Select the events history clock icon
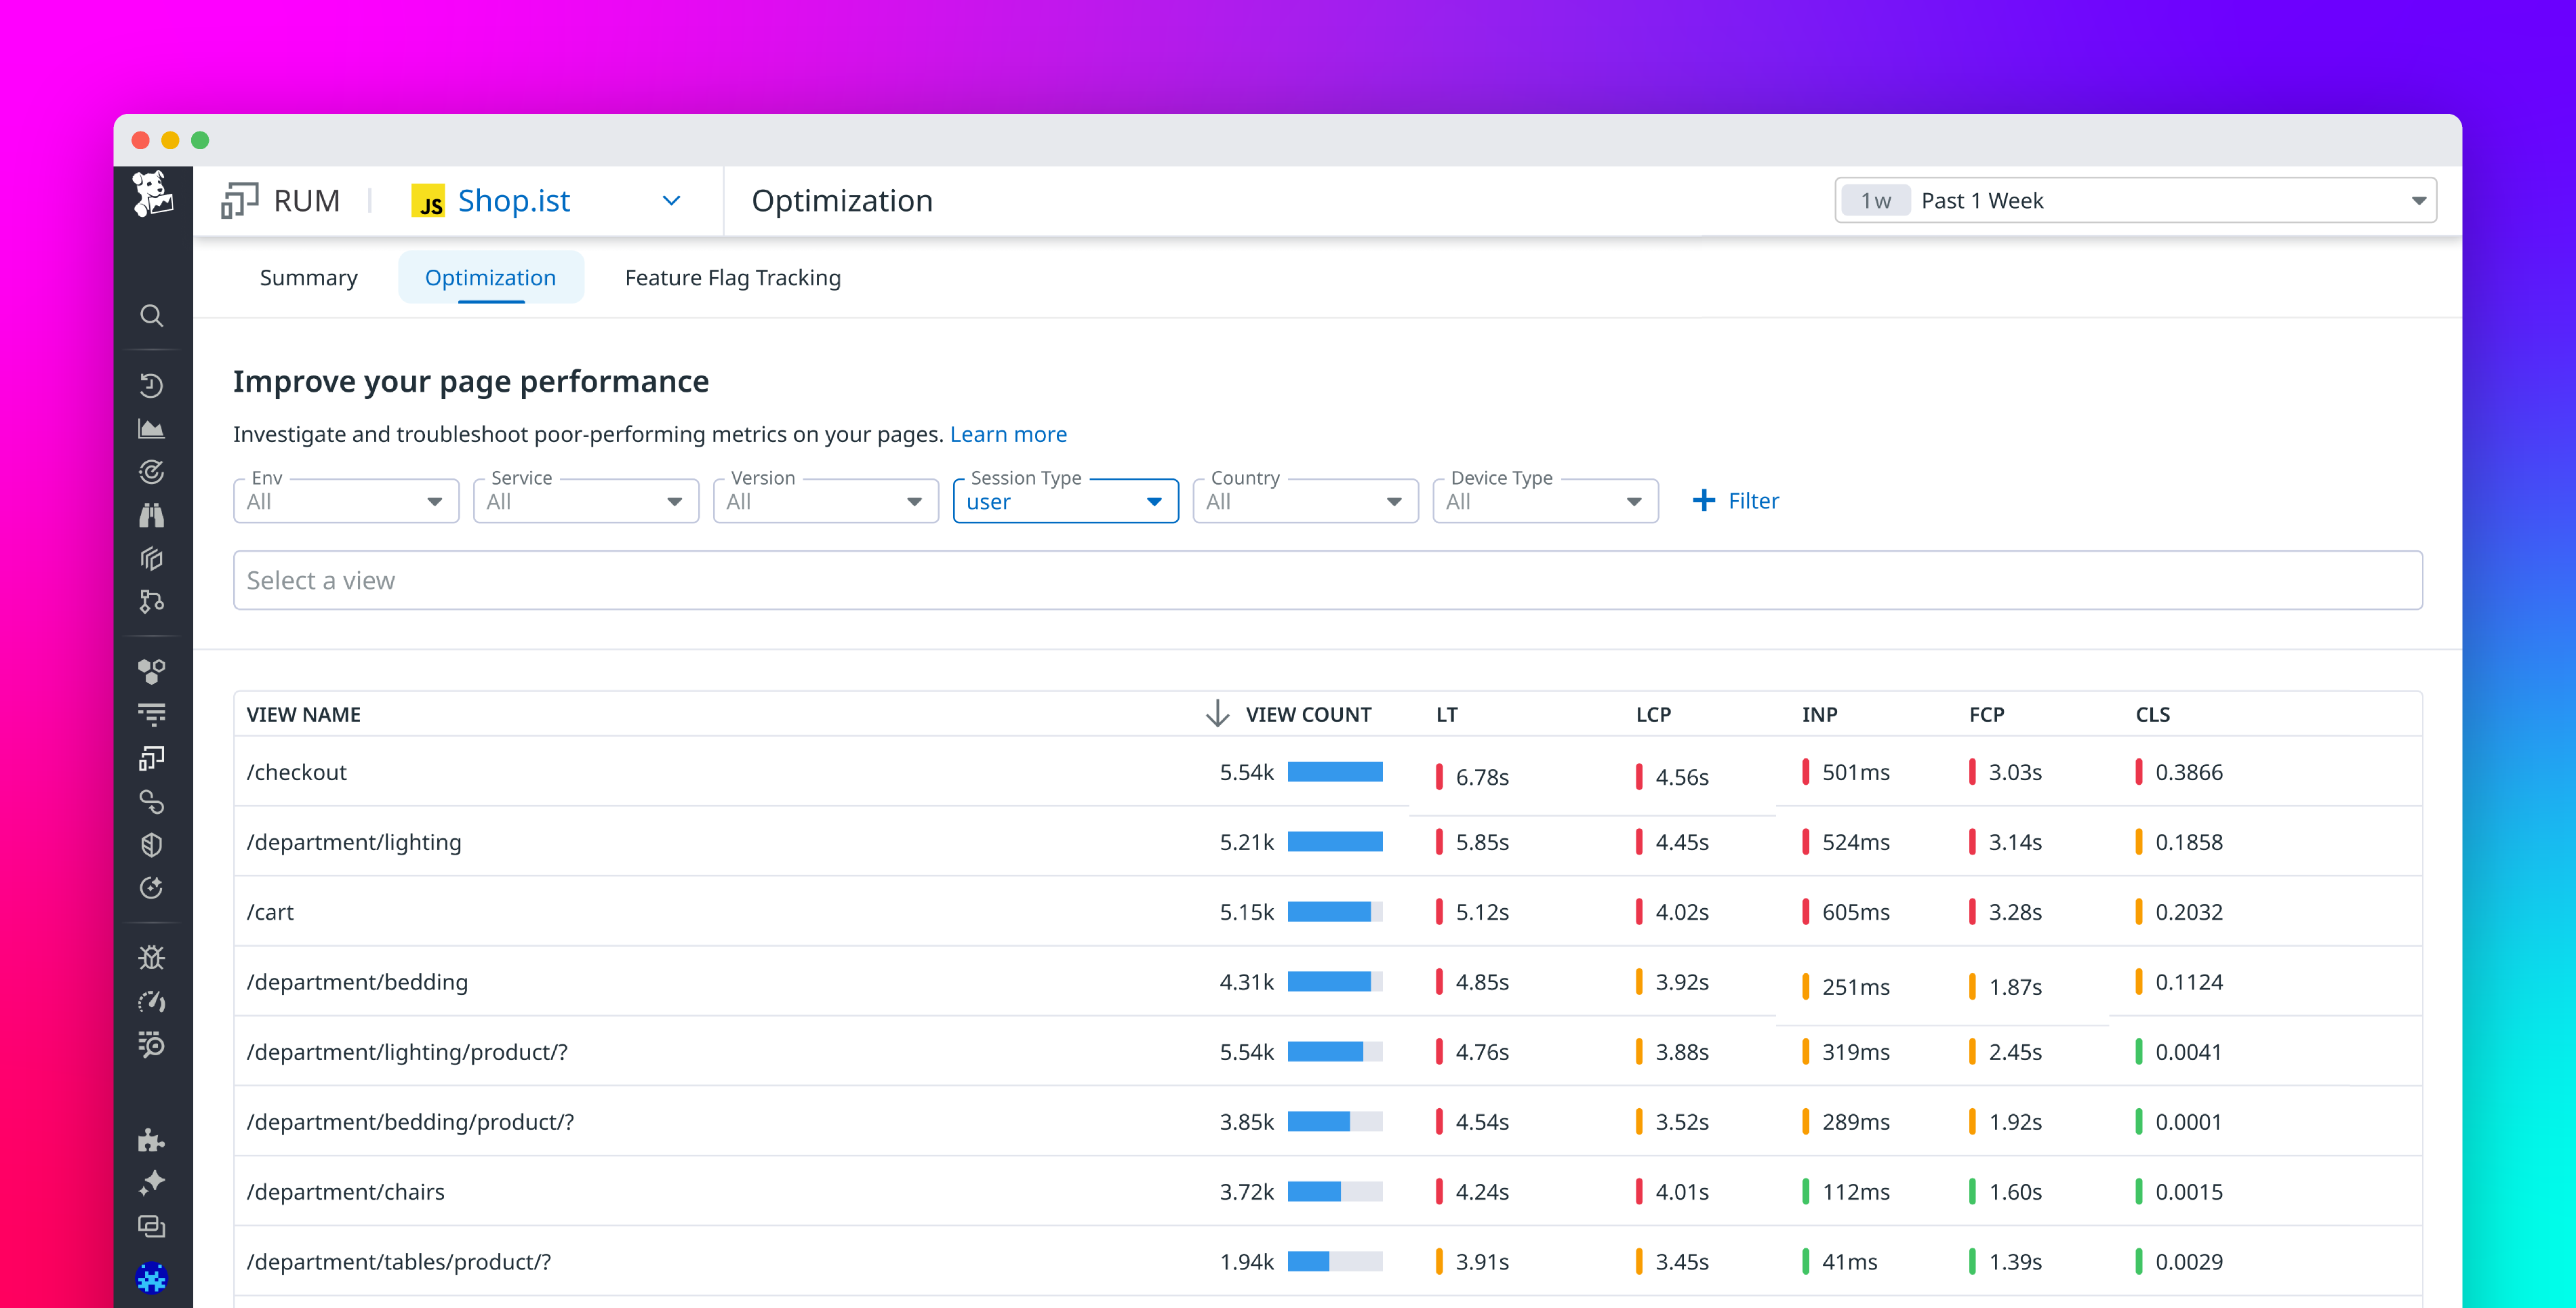The height and width of the screenshot is (1308, 2576). 152,385
